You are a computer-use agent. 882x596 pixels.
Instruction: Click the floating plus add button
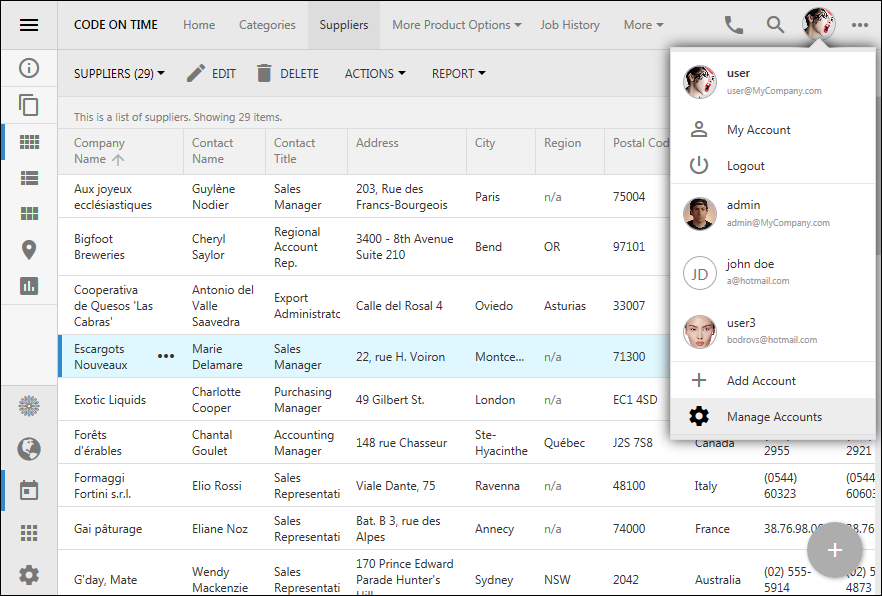coord(835,550)
